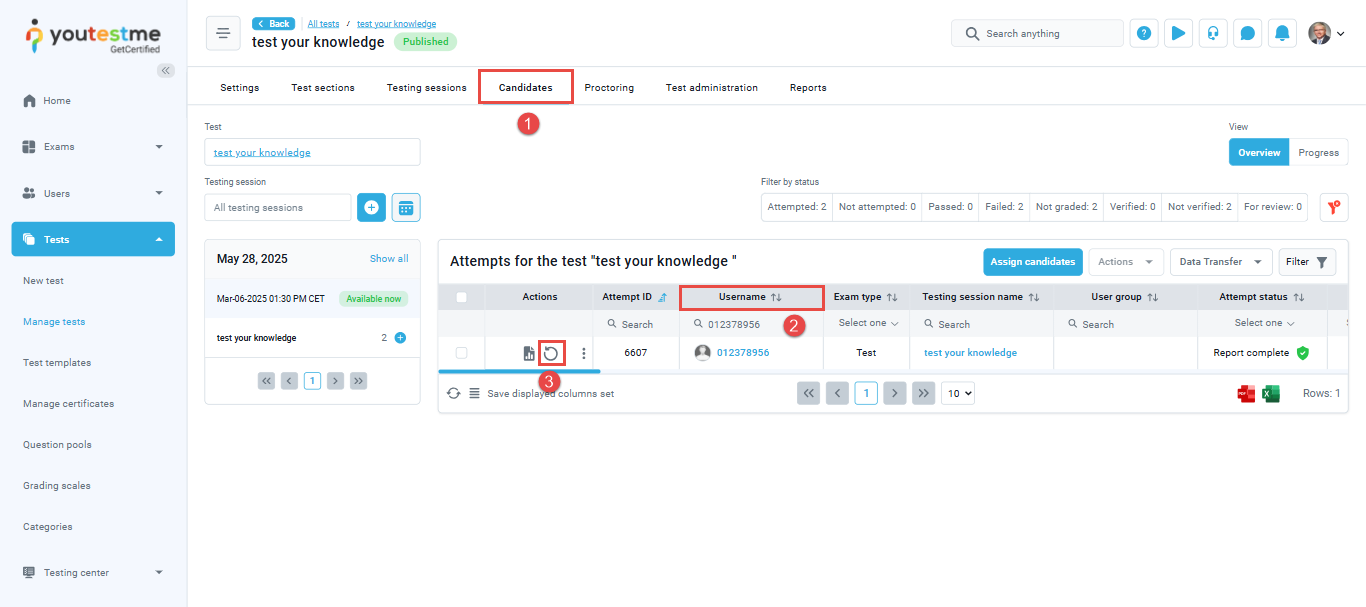Collapse the sidebar with double-chevron icon
Image resolution: width=1366 pixels, height=607 pixels.
(166, 70)
